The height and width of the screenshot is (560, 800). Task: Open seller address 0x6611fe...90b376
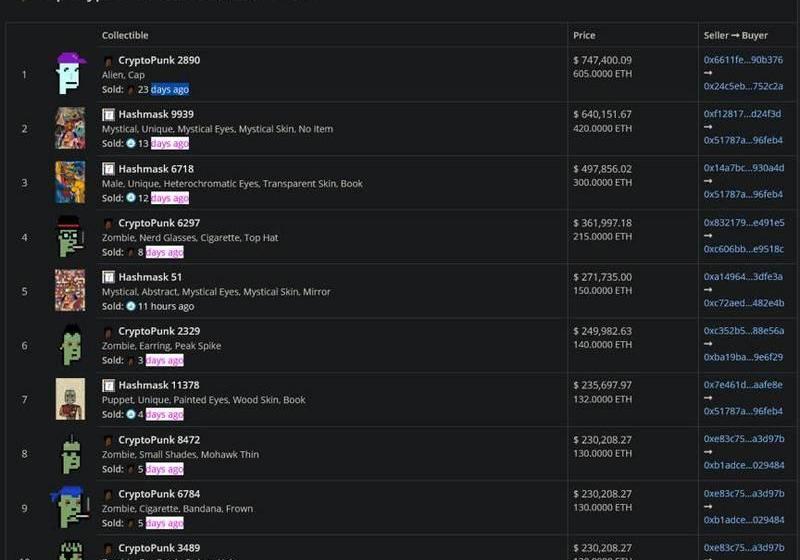pyautogui.click(x=743, y=60)
